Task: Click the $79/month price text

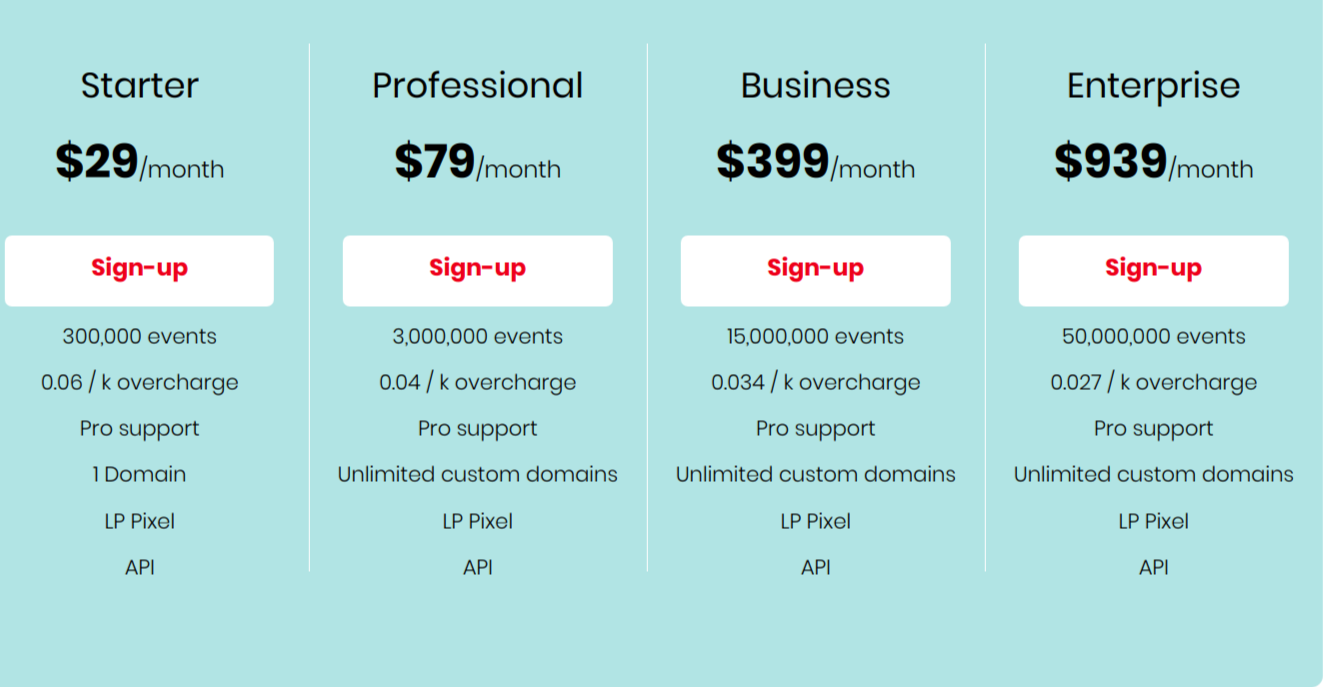Action: click(477, 162)
